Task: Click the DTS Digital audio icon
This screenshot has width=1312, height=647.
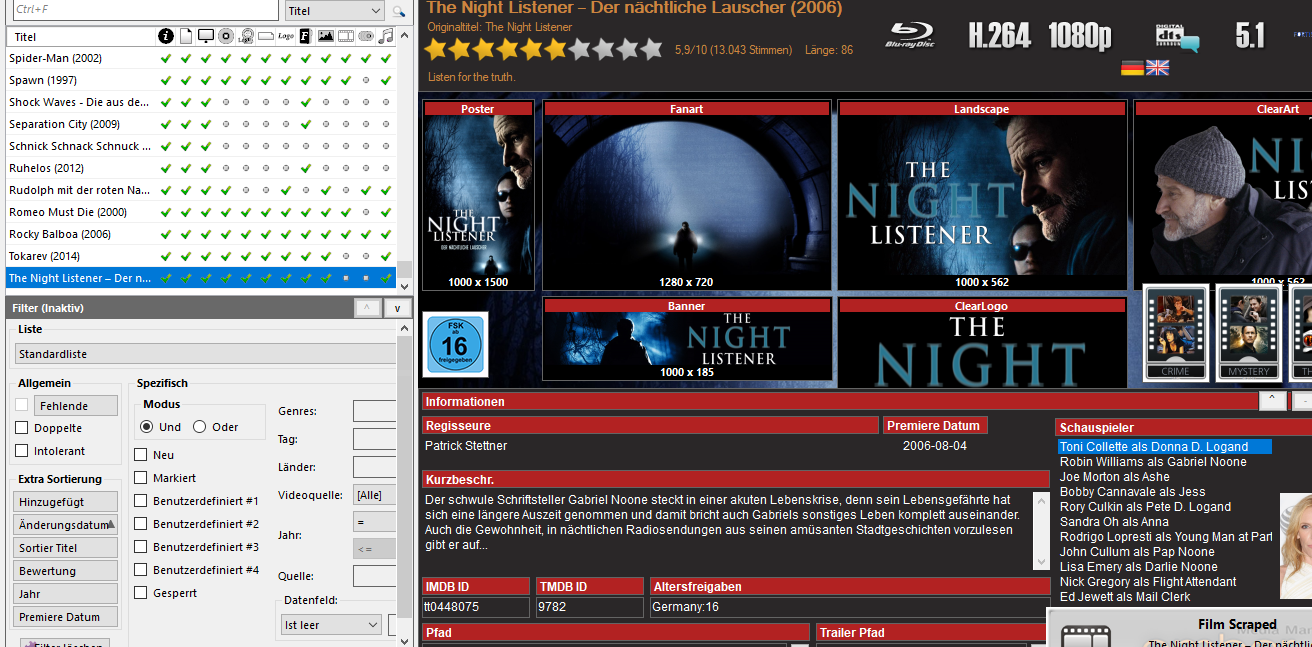Action: click(x=1176, y=37)
